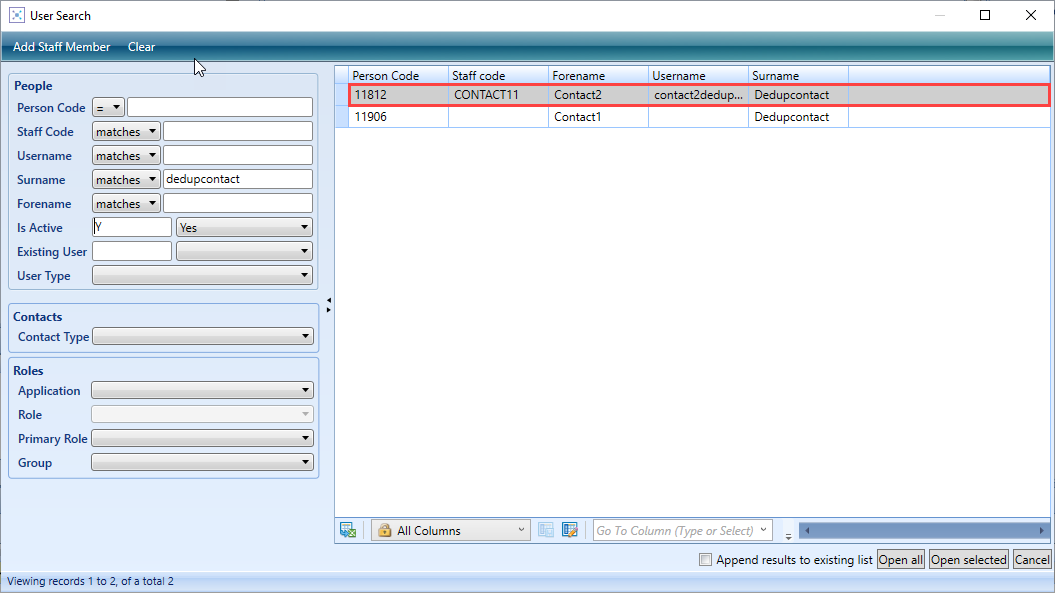This screenshot has width=1055, height=593.
Task: Click the lock icon beside All Columns
Action: click(x=384, y=530)
